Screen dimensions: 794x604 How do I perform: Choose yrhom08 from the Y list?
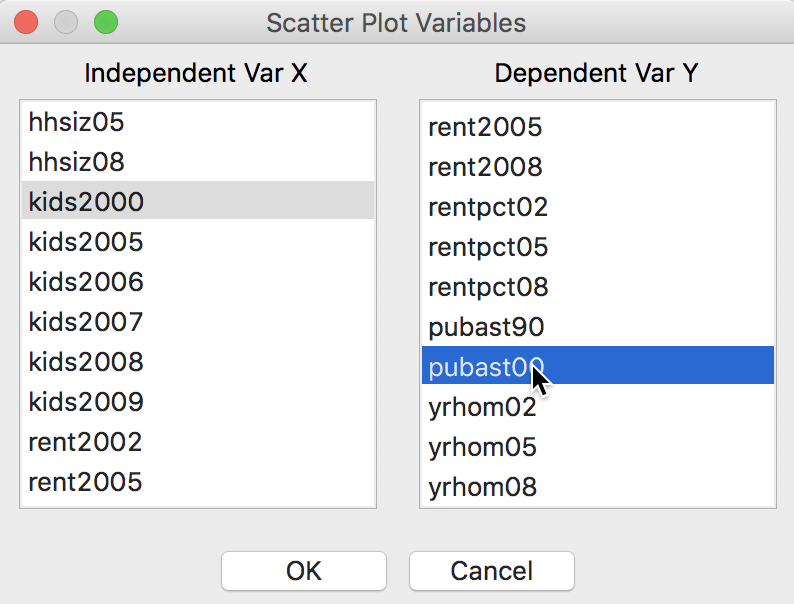coord(598,487)
